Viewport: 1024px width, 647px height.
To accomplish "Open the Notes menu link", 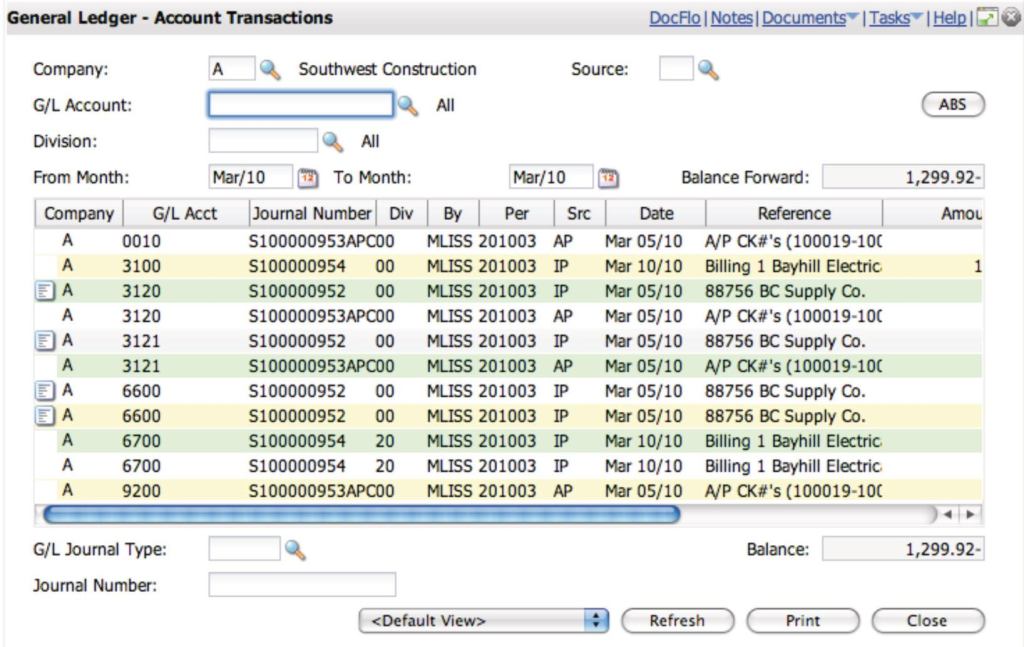I will coord(732,19).
